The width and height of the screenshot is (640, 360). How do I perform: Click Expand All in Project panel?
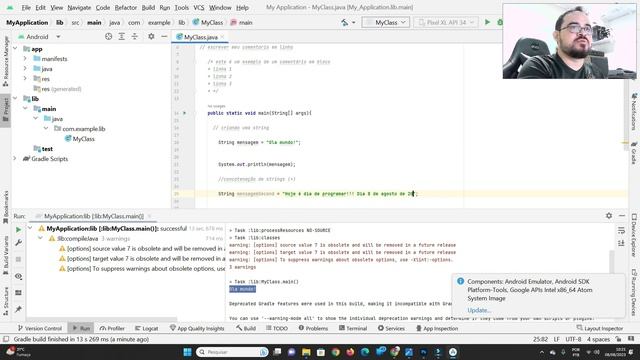[122, 36]
